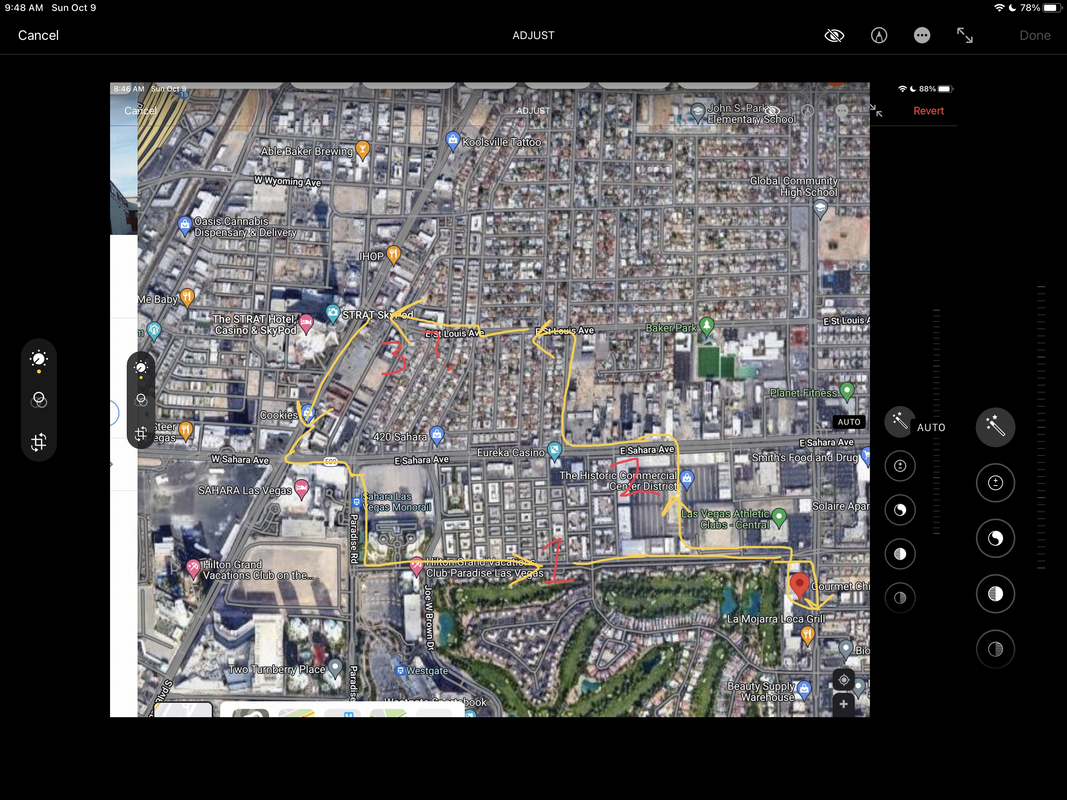The width and height of the screenshot is (1067, 800).
Task: Select the Filters tool in left sidebar
Action: pos(39,400)
